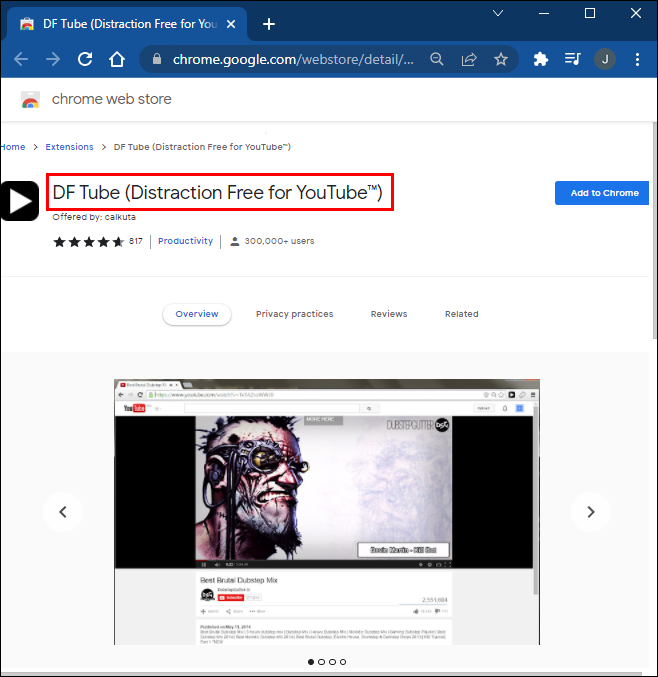Click the DF Tube play-button extension icon
Image resolution: width=658 pixels, height=677 pixels.
(20, 201)
